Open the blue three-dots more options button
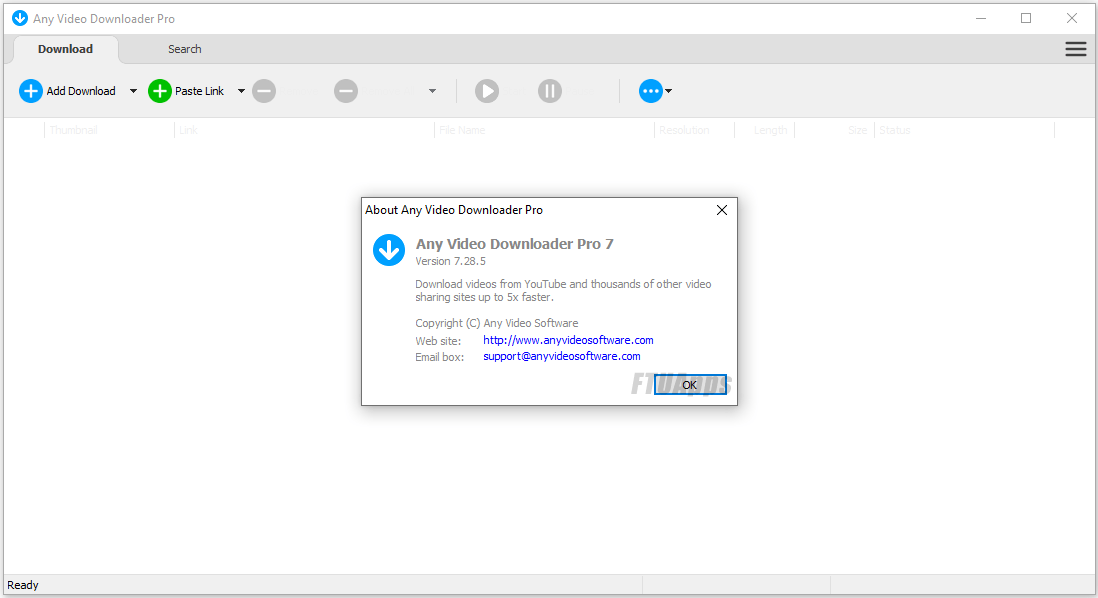1098x598 pixels. pyautogui.click(x=651, y=91)
